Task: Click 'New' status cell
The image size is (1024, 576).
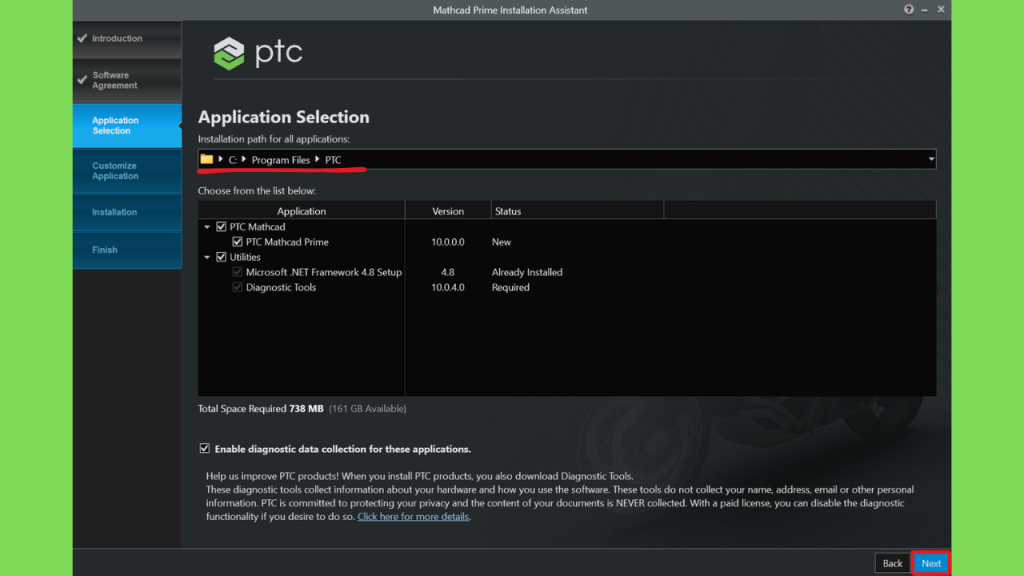Action: click(x=502, y=242)
